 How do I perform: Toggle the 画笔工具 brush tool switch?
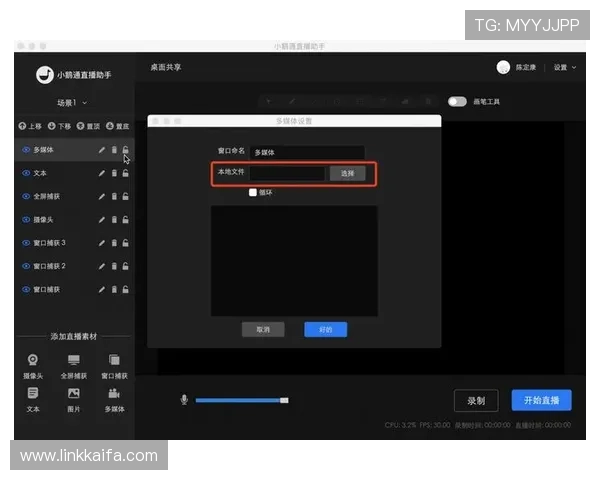[457, 101]
